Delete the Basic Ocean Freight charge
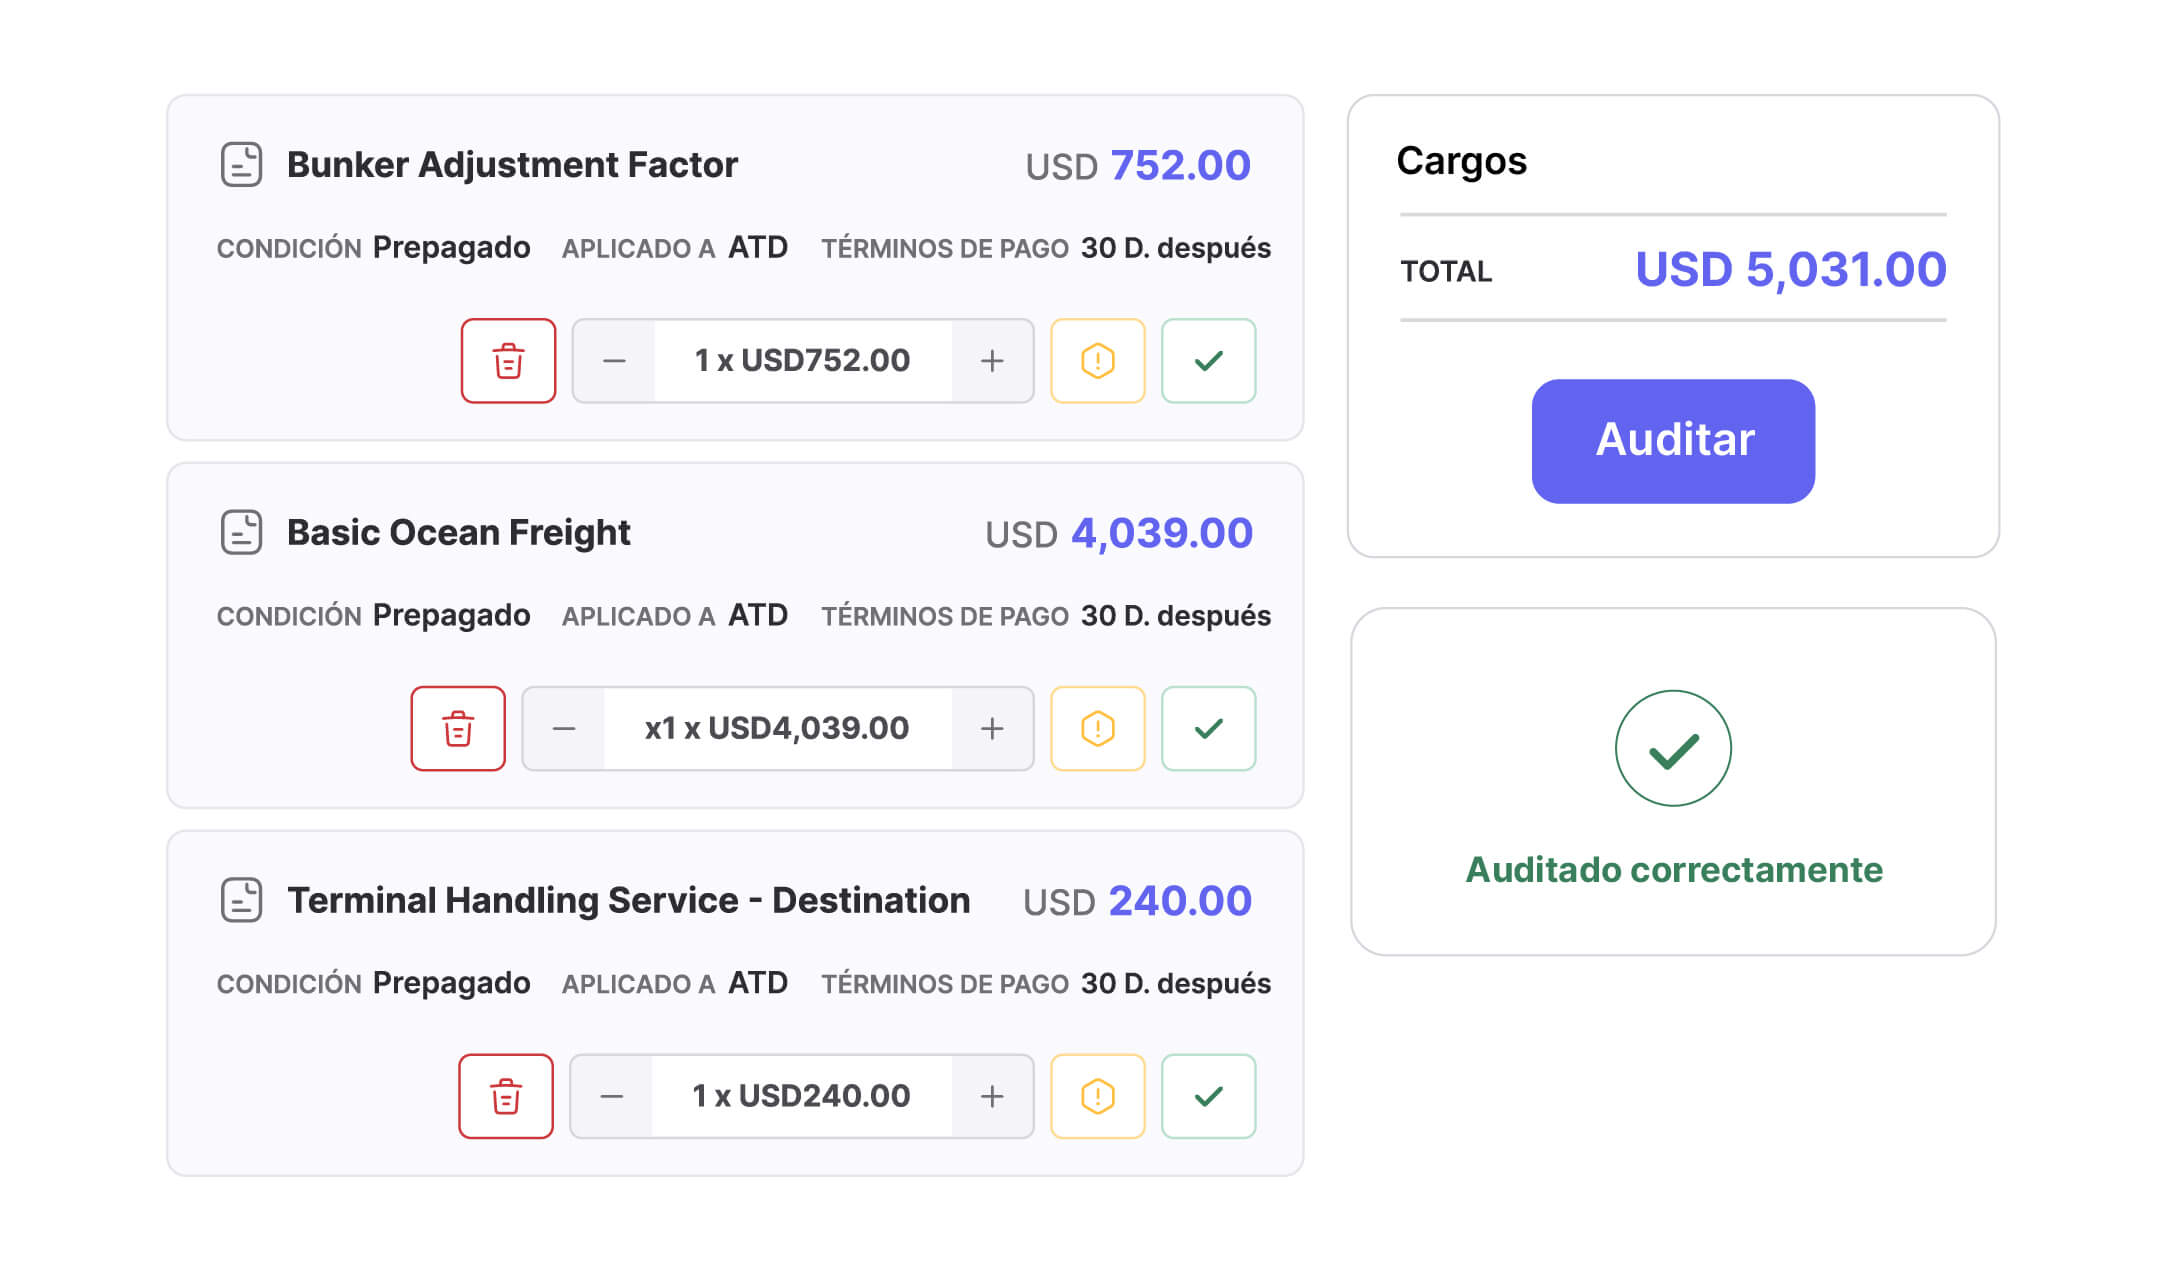 (x=458, y=729)
